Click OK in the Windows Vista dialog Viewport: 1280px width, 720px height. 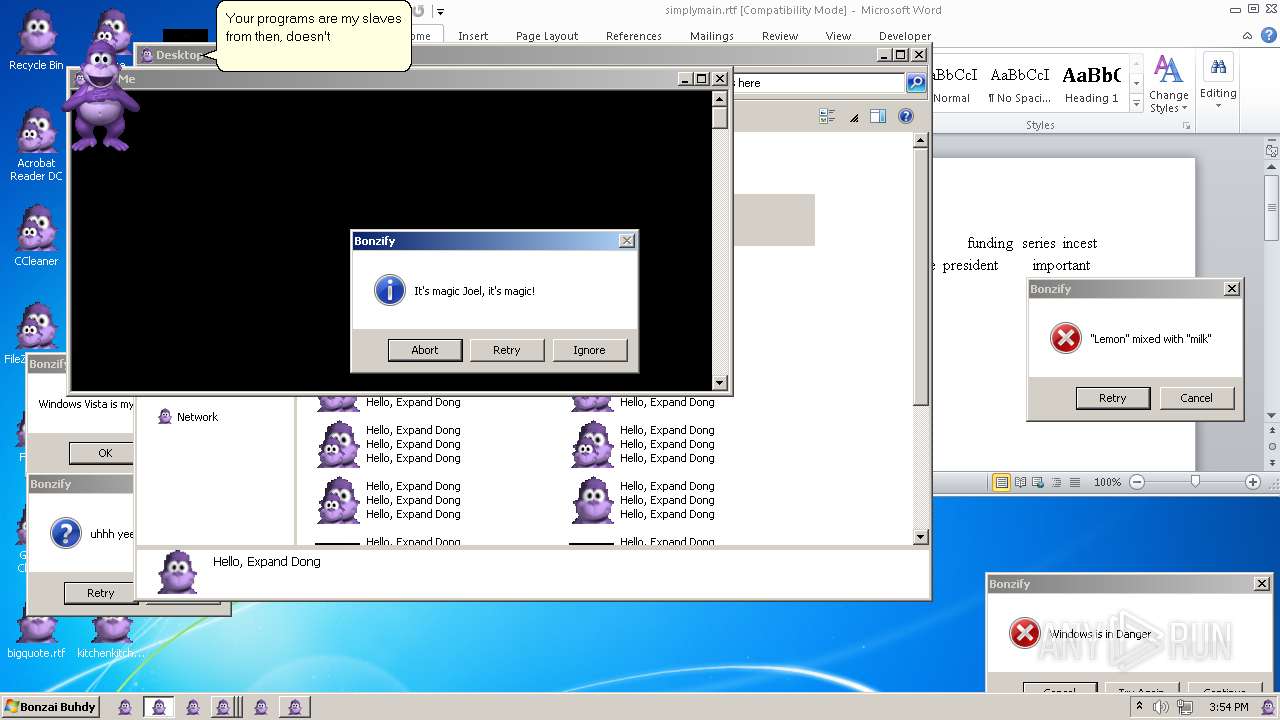click(x=102, y=453)
